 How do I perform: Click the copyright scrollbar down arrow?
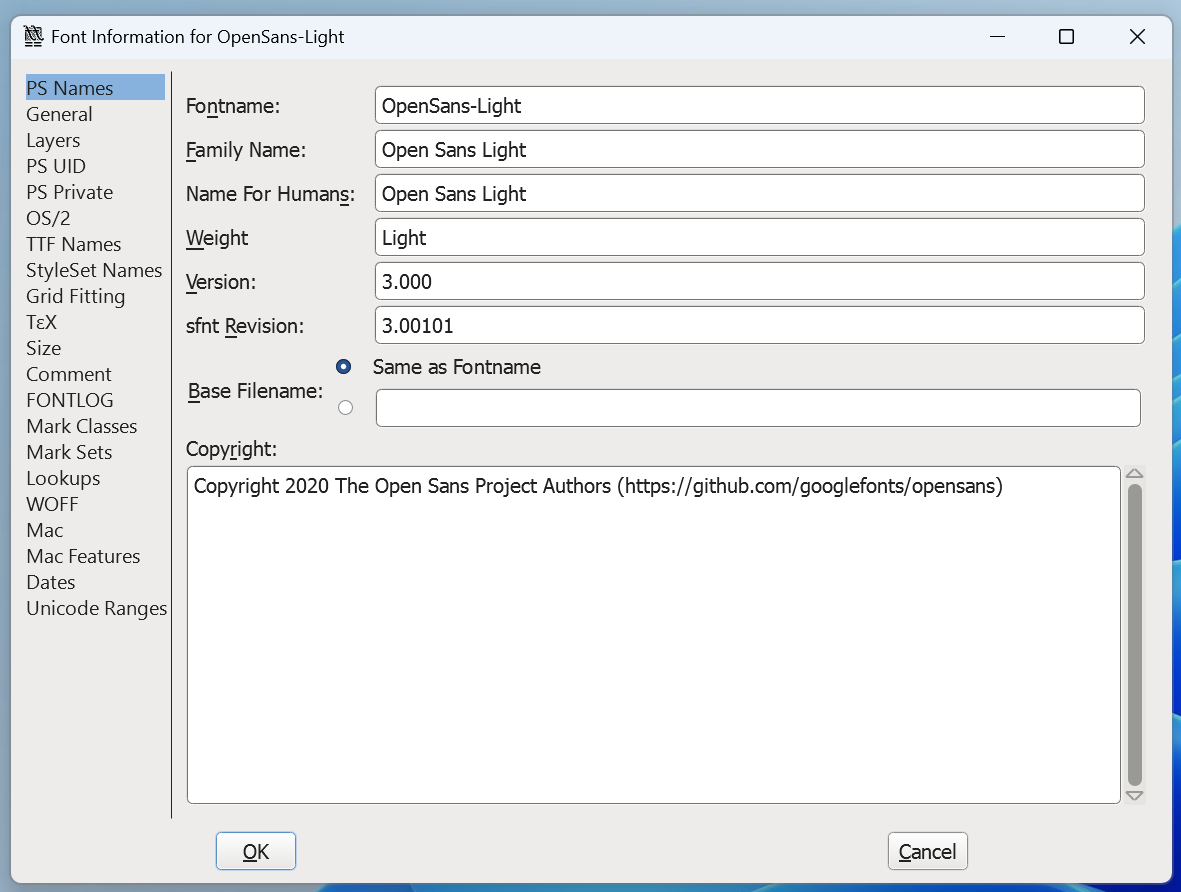[x=1134, y=795]
